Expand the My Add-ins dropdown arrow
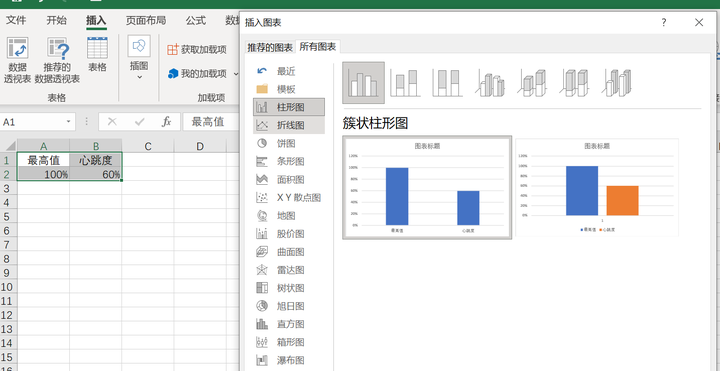 (x=236, y=73)
